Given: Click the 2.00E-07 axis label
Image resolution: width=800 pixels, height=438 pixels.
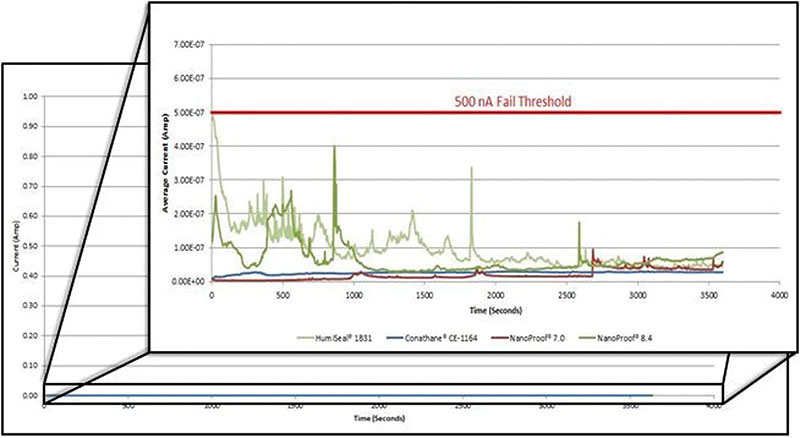Looking at the screenshot, I should click(x=188, y=213).
